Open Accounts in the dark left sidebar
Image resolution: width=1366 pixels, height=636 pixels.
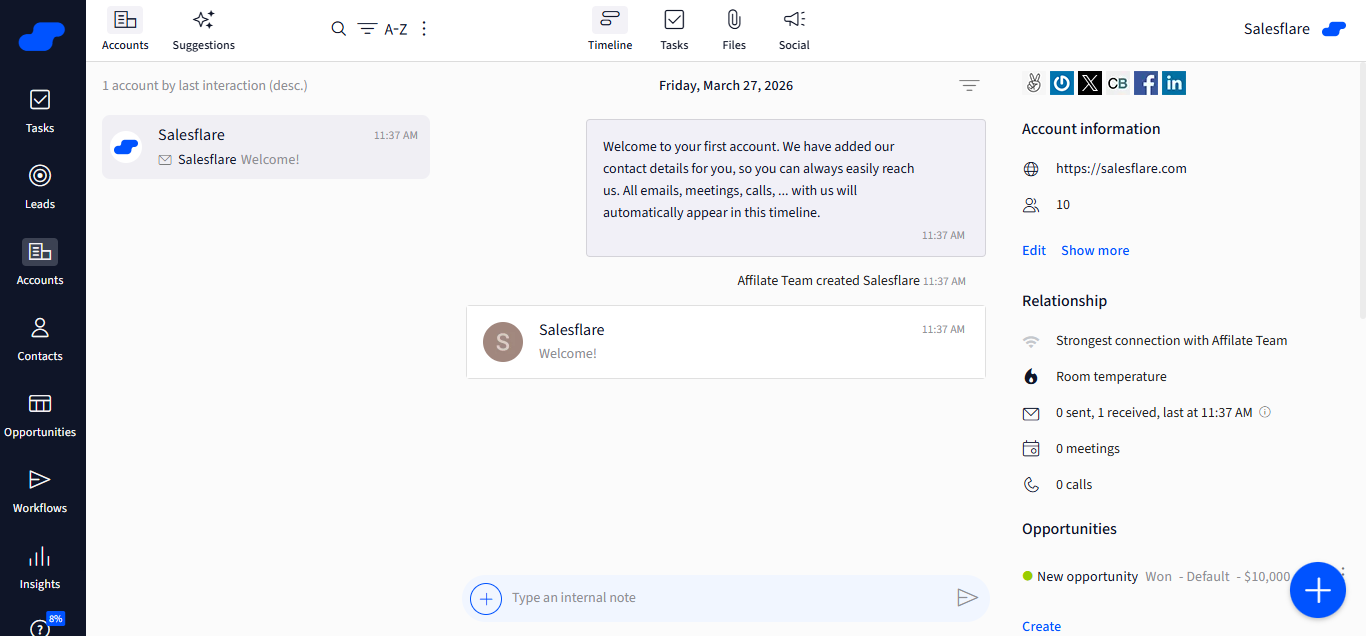40,264
